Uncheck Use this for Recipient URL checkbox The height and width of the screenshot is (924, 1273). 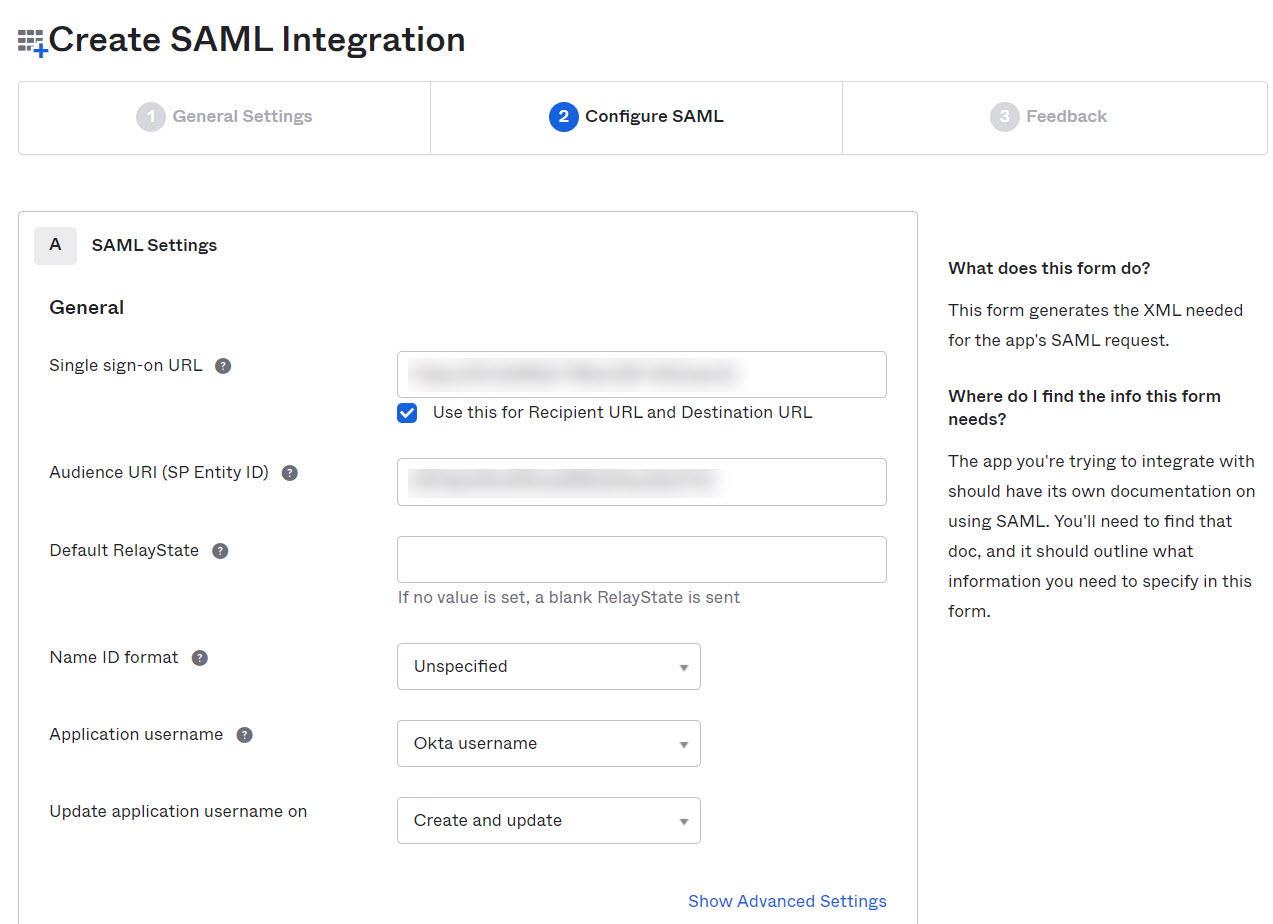coord(407,413)
